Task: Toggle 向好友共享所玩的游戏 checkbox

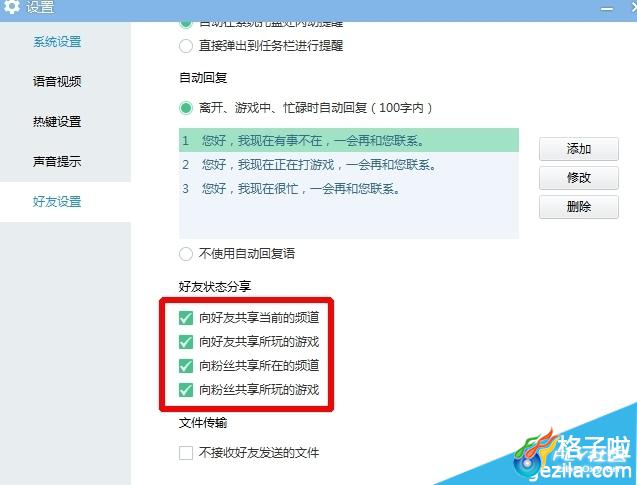Action: pos(186,342)
